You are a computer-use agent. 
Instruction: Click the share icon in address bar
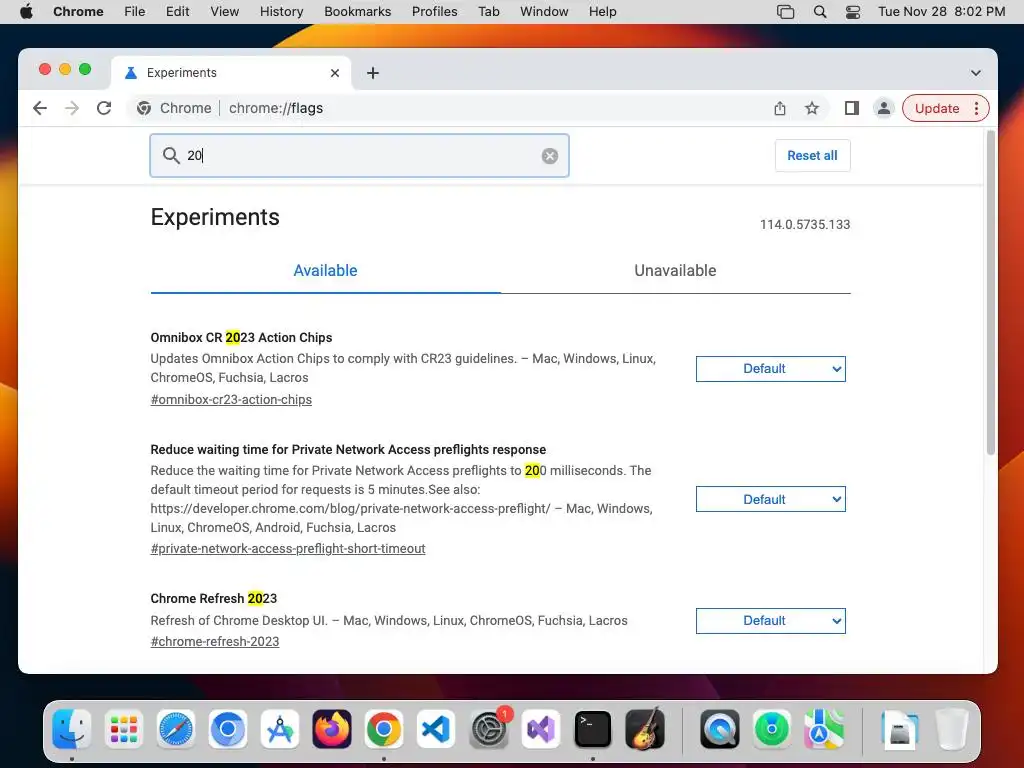(x=780, y=108)
